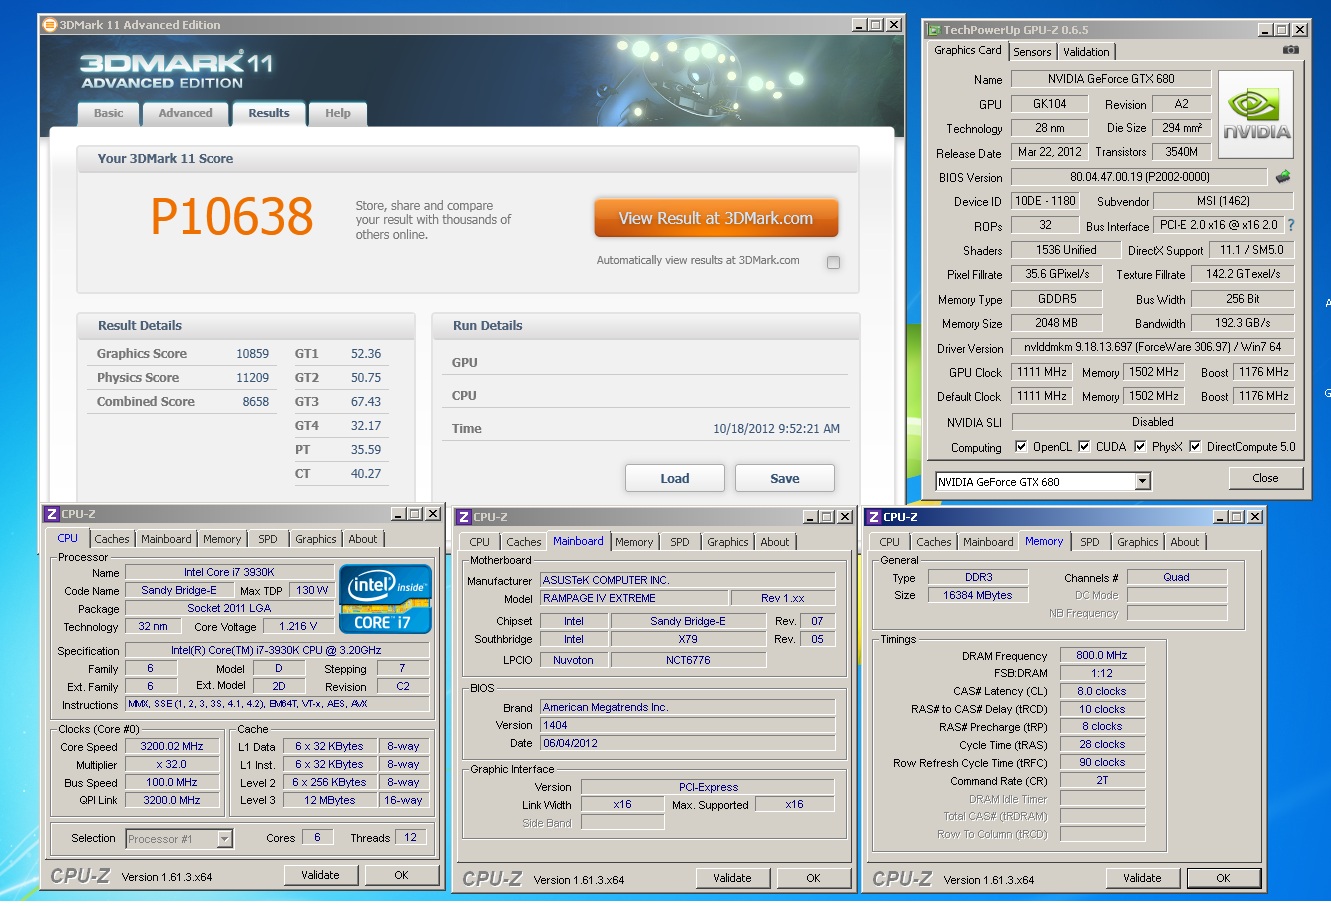
Task: Click View Result at 3DMark.com button
Action: (716, 218)
